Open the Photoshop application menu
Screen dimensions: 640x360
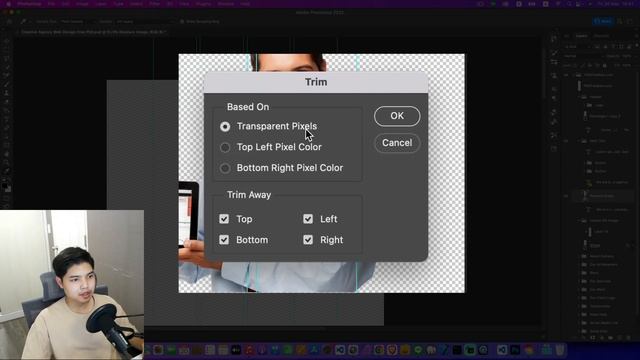[x=29, y=4]
